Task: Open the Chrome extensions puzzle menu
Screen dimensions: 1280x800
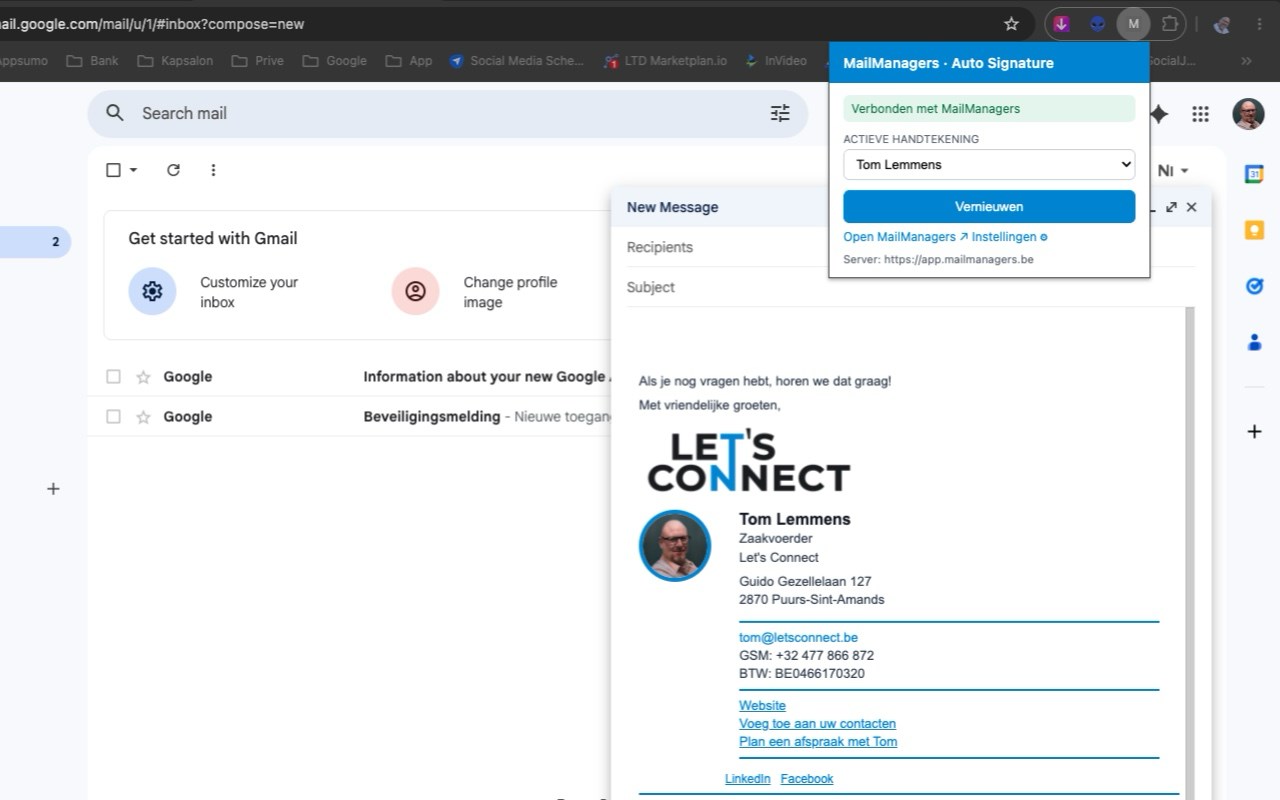Action: coord(1169,24)
